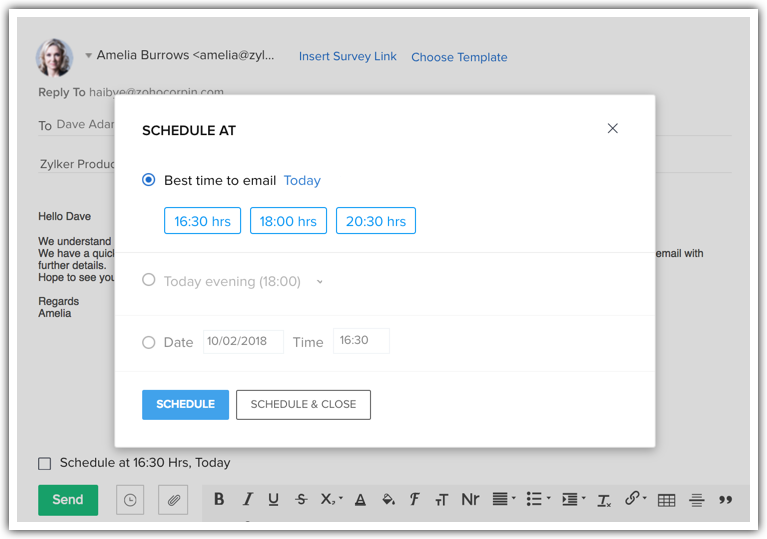Open the sender dropdown beside Amelia Burrows
Viewport: 767px width, 539px height.
[88, 56]
